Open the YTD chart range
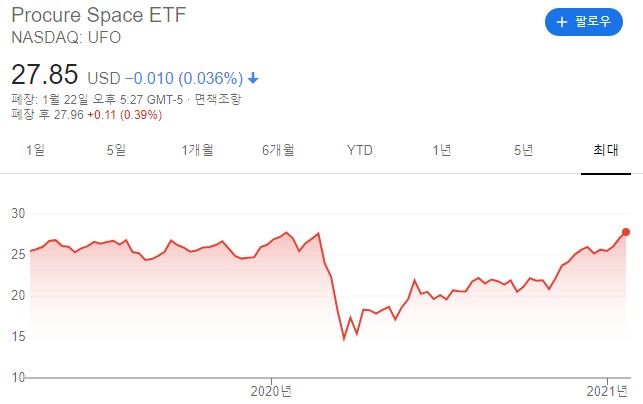643x404 pixels. 360,150
